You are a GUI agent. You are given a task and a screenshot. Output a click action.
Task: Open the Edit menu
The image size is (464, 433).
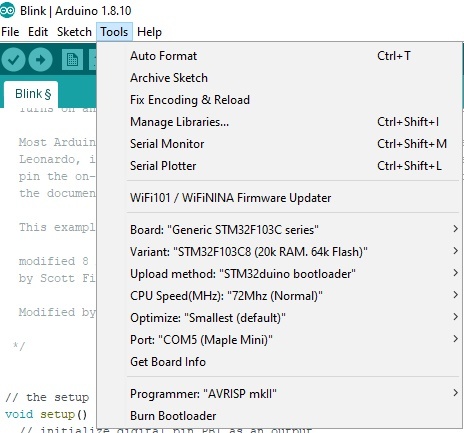(38, 32)
